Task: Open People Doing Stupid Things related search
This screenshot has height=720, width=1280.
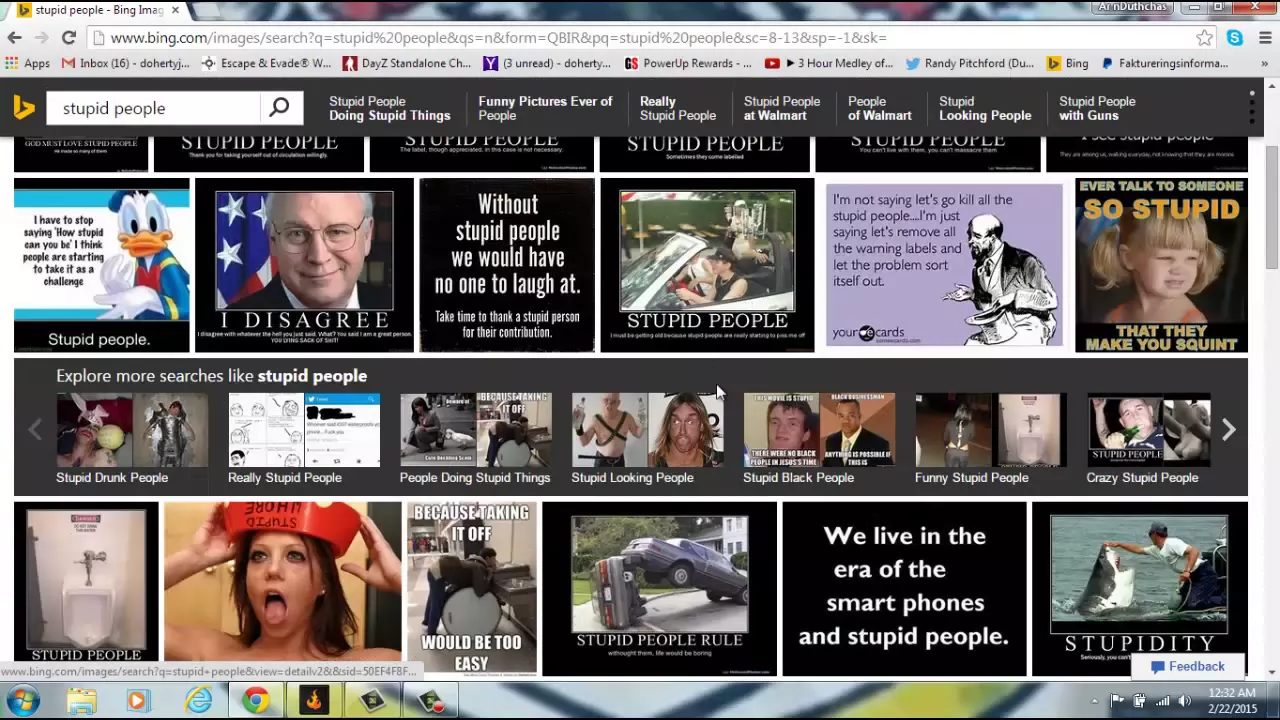Action: (x=475, y=439)
